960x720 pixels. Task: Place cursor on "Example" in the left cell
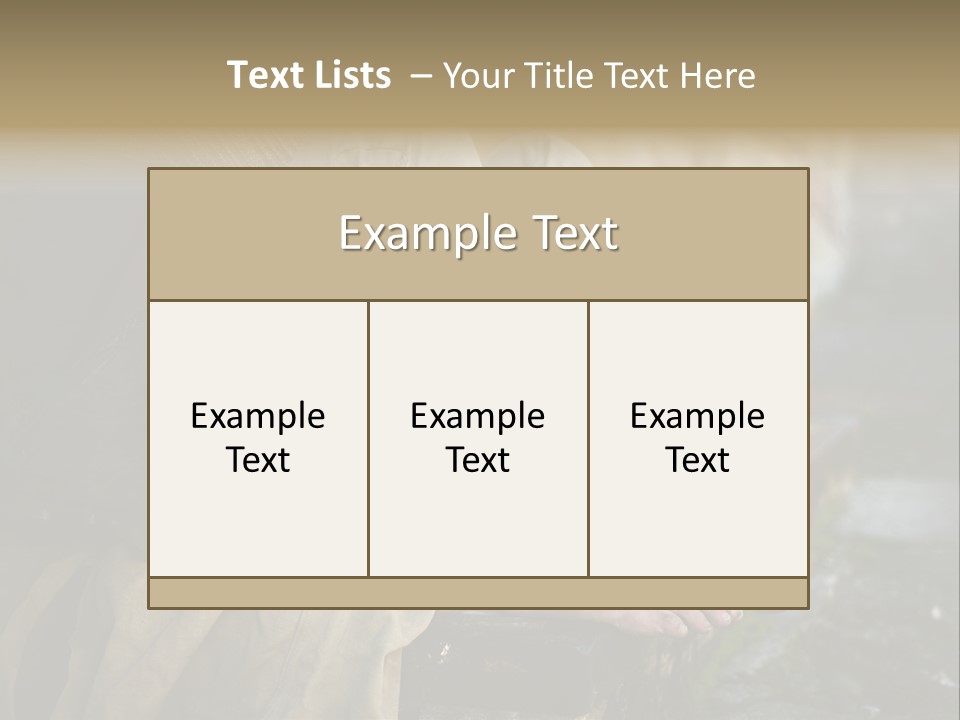click(258, 418)
